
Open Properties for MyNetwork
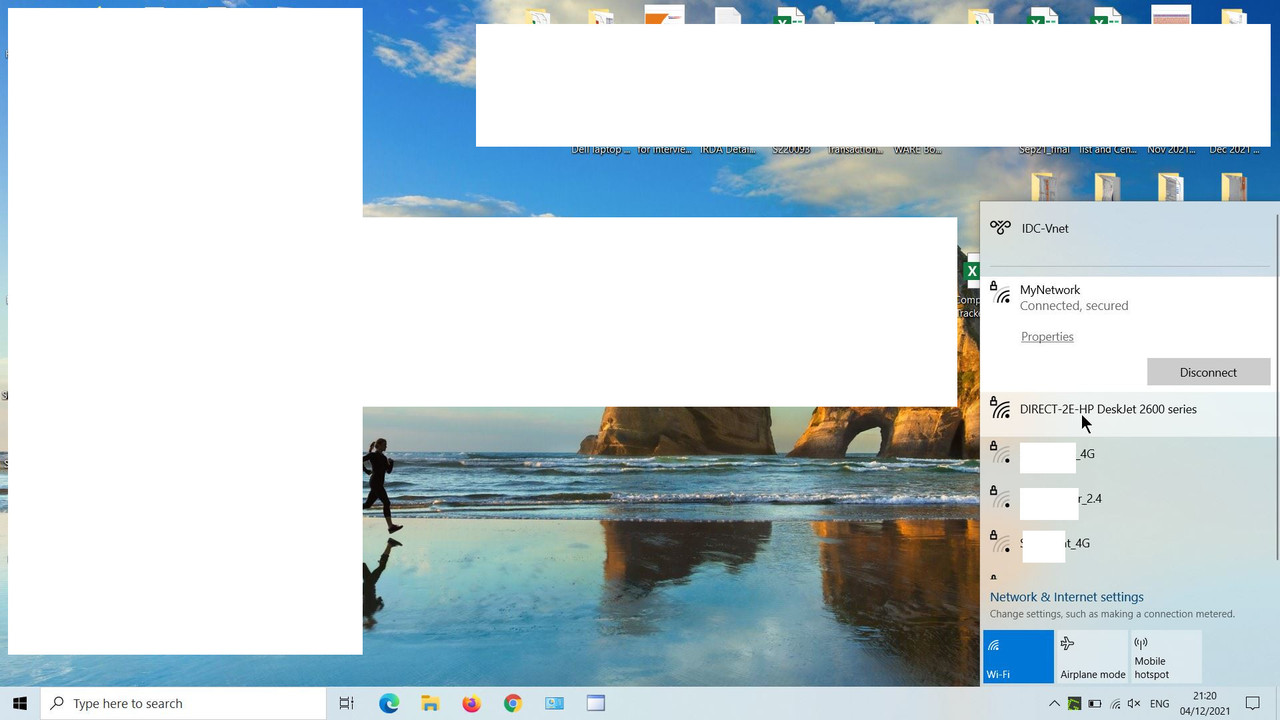[1047, 337]
